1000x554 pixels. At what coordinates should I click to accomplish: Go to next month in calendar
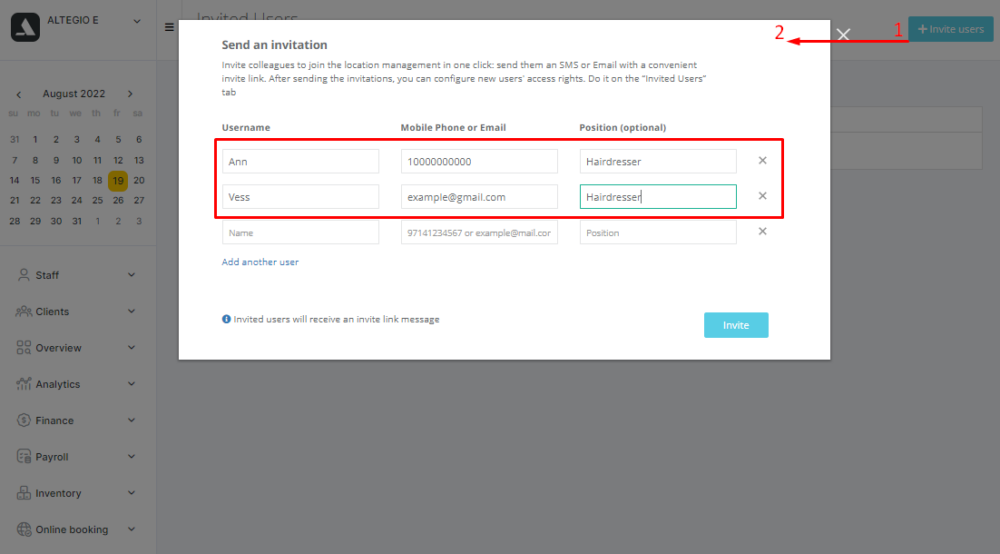click(130, 94)
